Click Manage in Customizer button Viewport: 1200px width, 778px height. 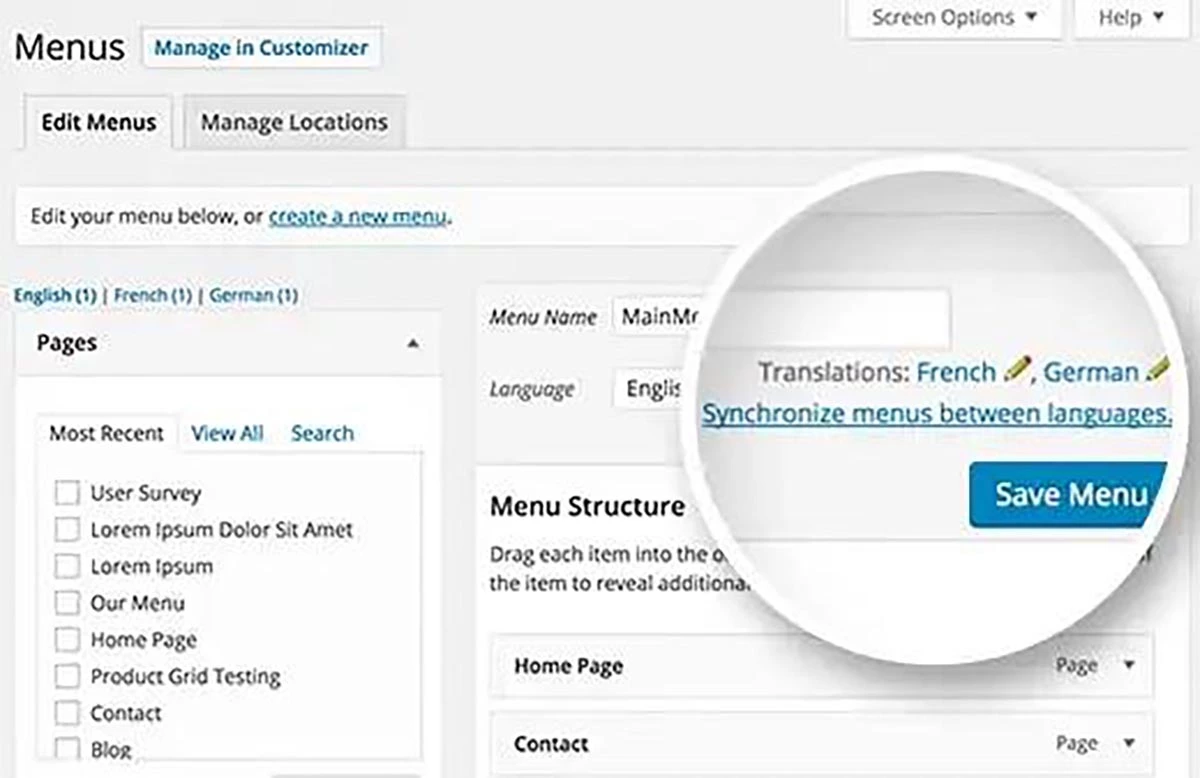coord(261,48)
